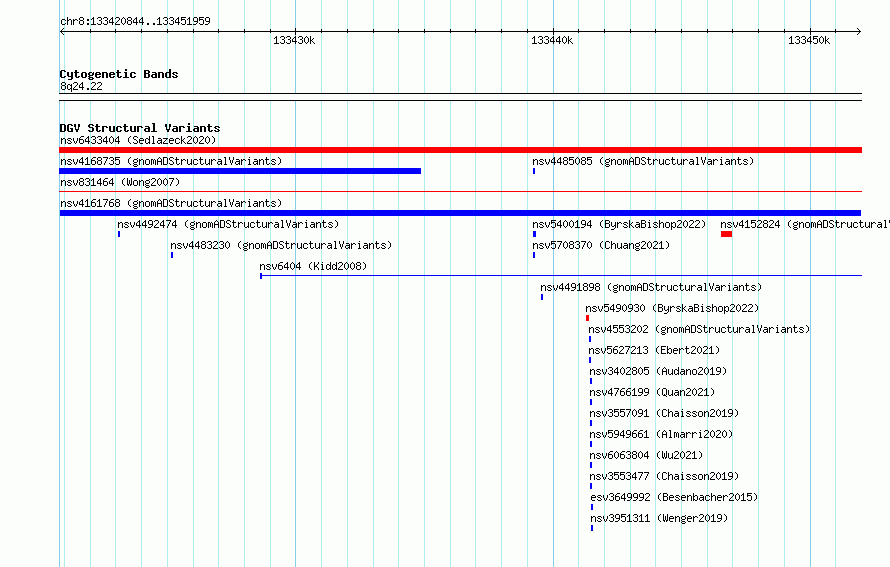The height and width of the screenshot is (567, 890).
Task: Select nsv5949661 (Almarri2020) label
Action: [661, 434]
